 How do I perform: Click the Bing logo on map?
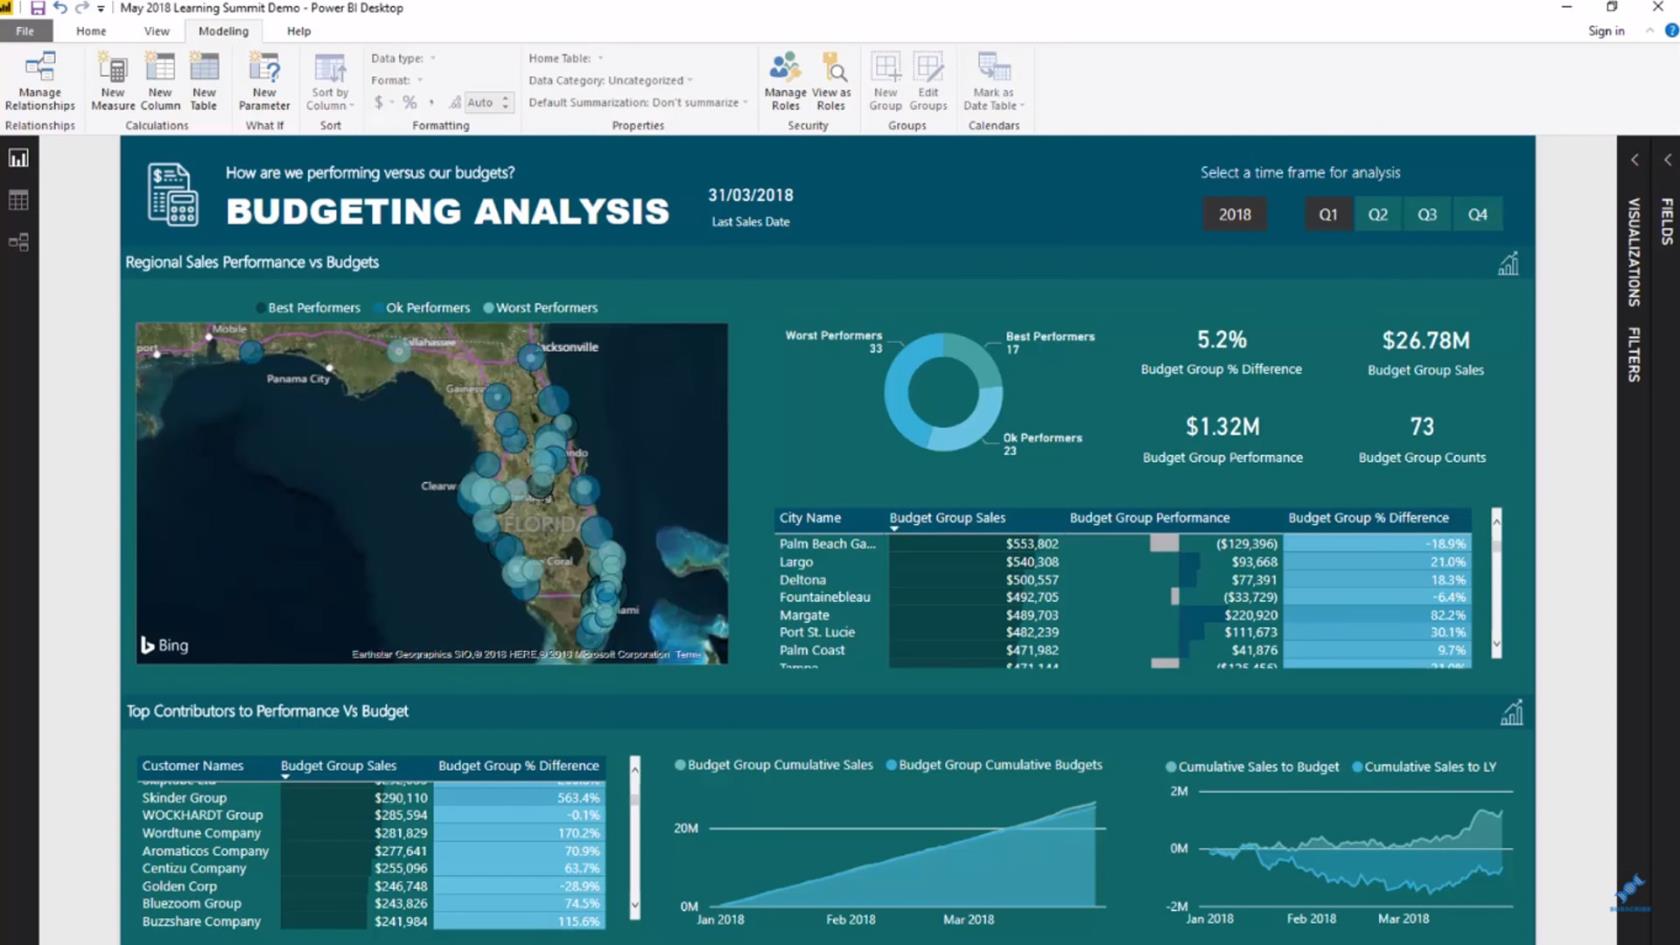coord(164,645)
